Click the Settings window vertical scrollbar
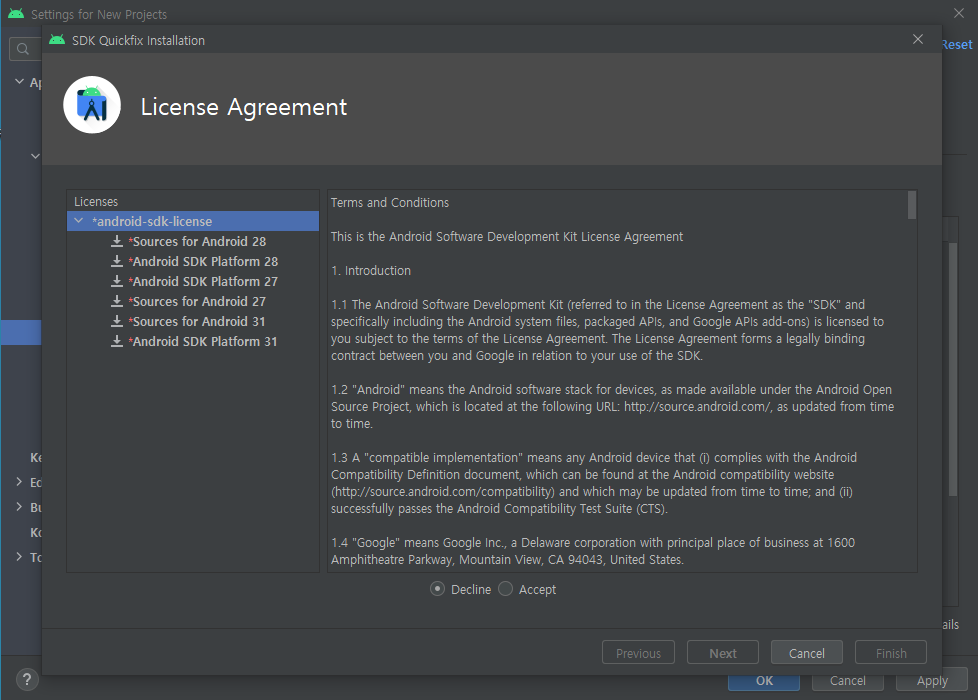The image size is (978, 700). point(952,369)
